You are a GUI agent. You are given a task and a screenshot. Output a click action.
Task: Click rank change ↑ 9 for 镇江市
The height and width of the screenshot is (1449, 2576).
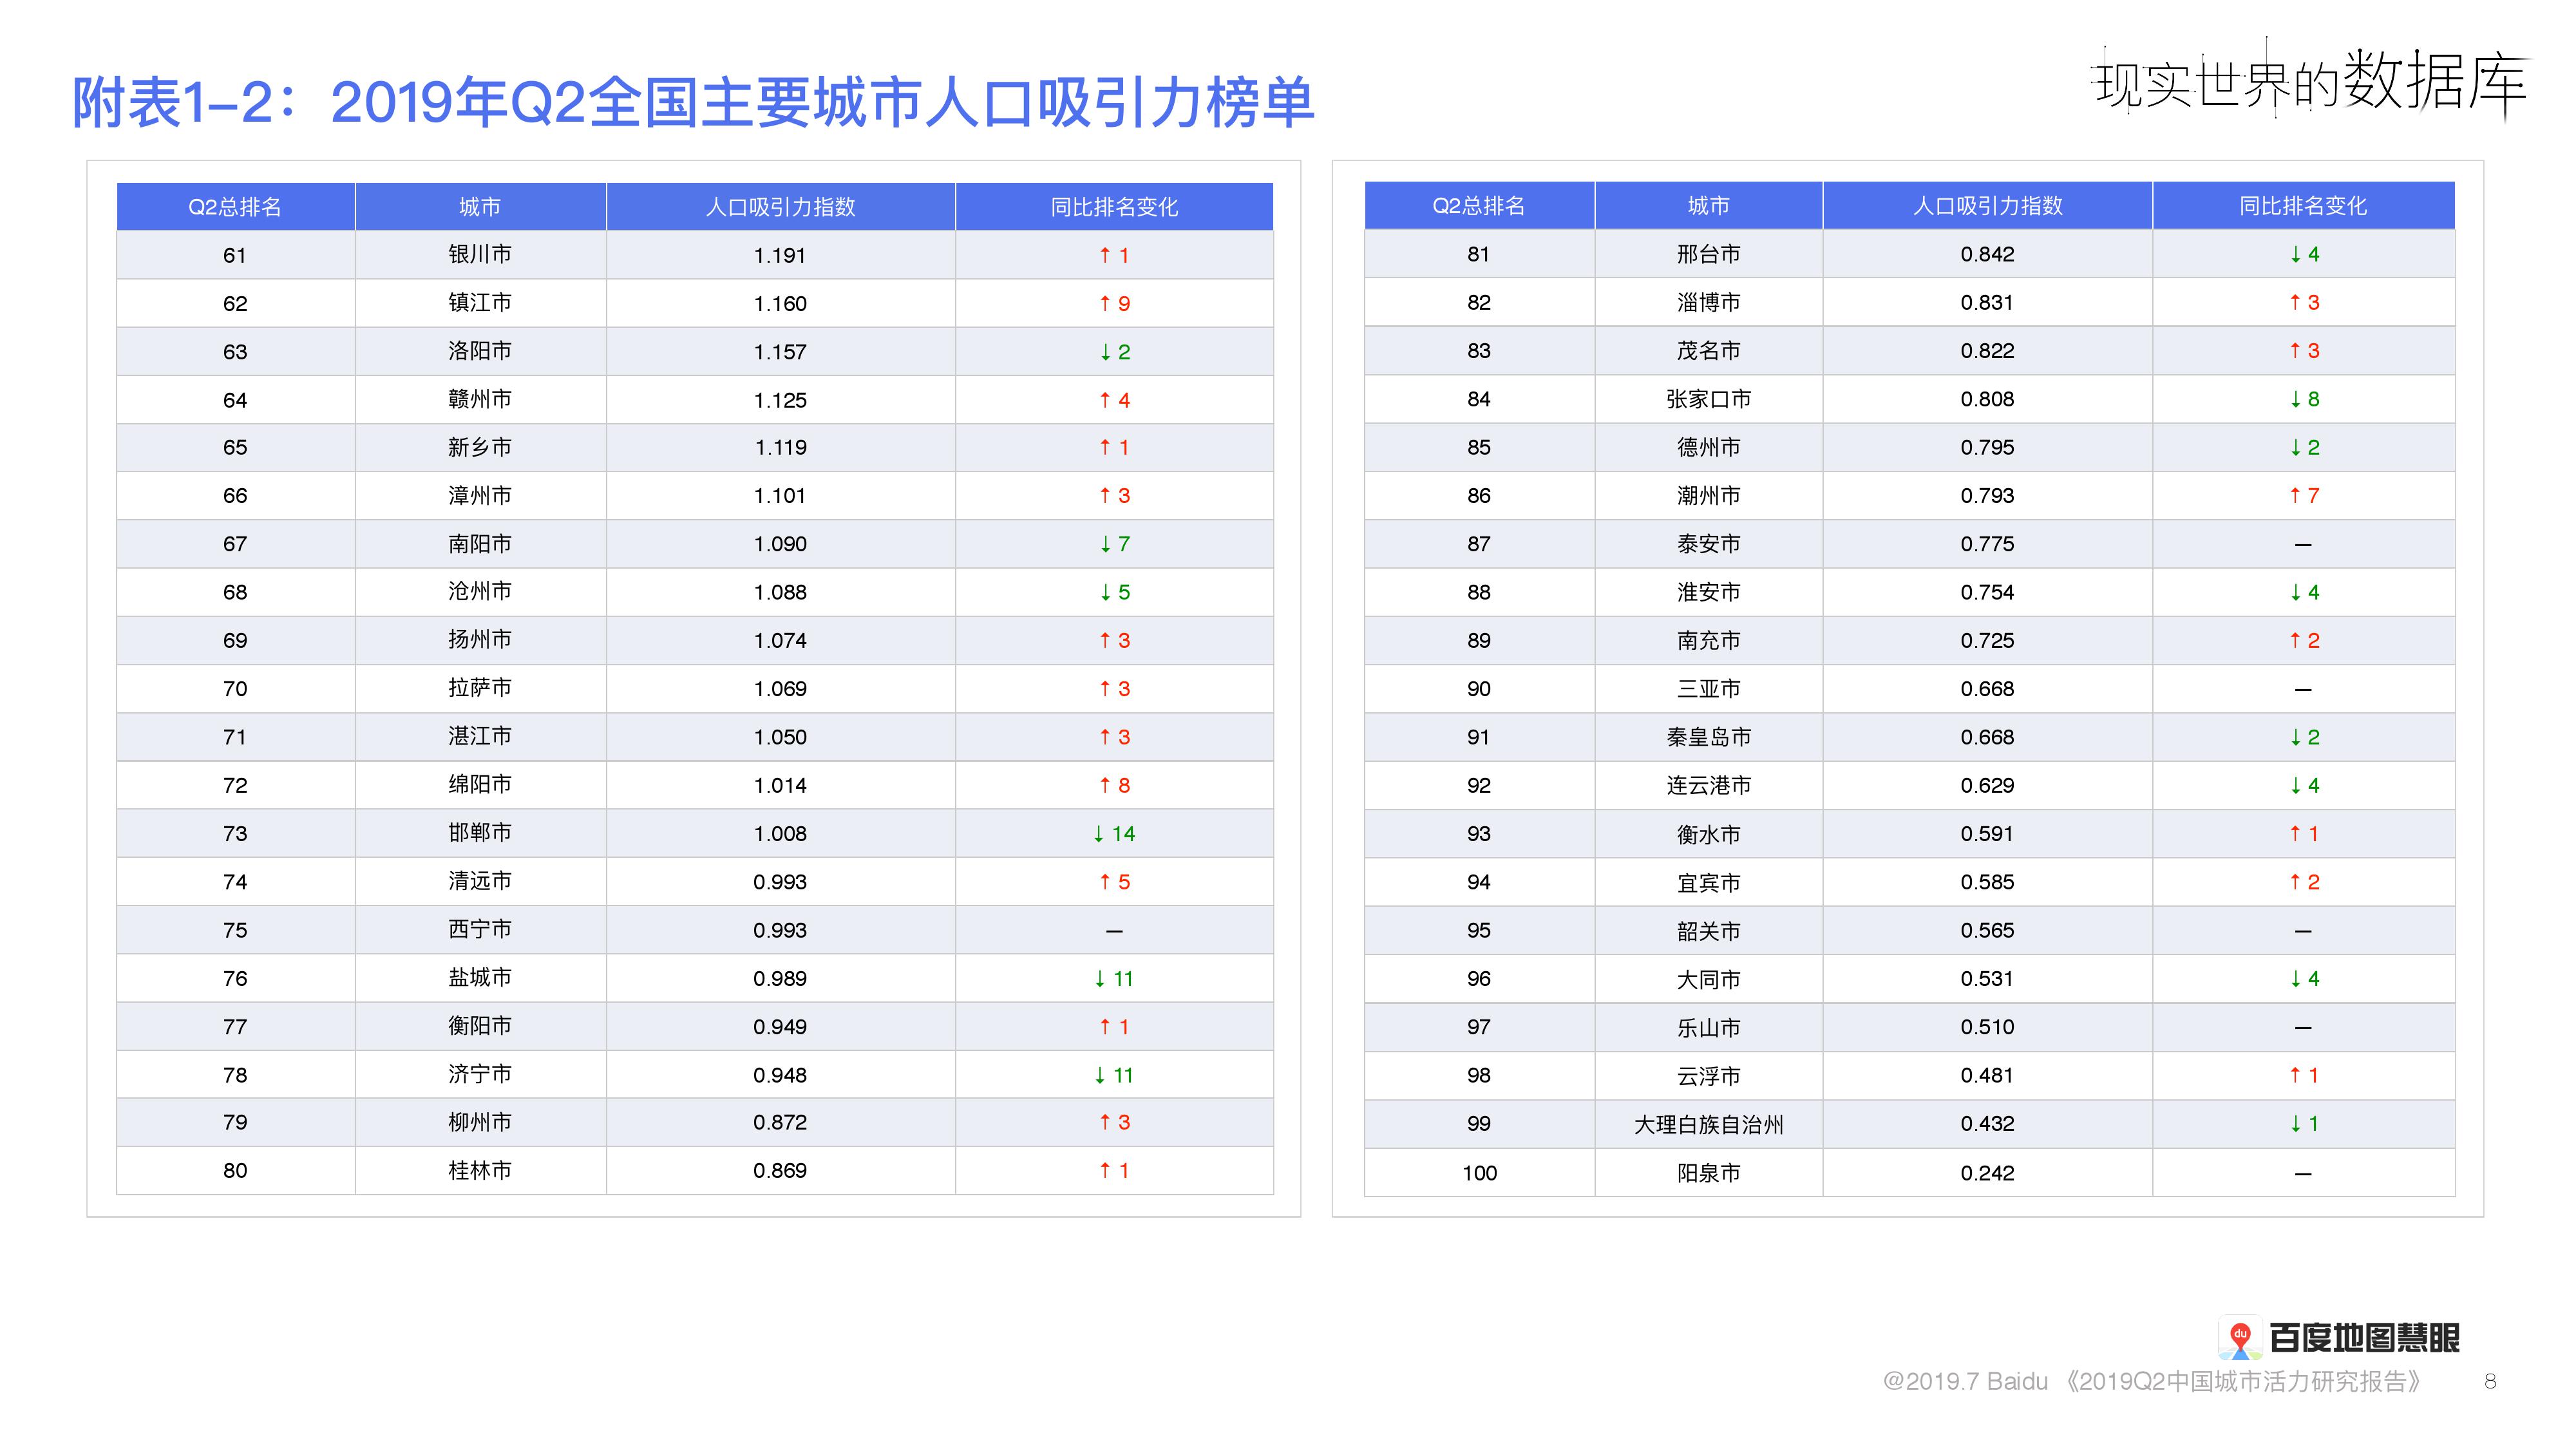pos(1114,303)
